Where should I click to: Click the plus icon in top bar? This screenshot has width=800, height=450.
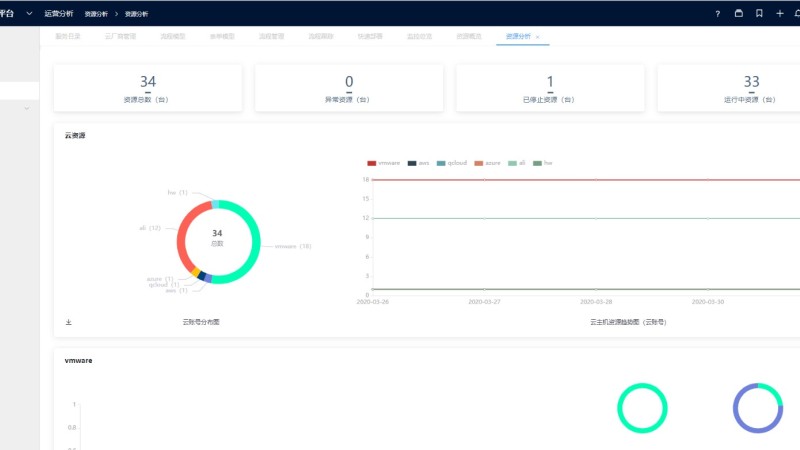pos(780,14)
